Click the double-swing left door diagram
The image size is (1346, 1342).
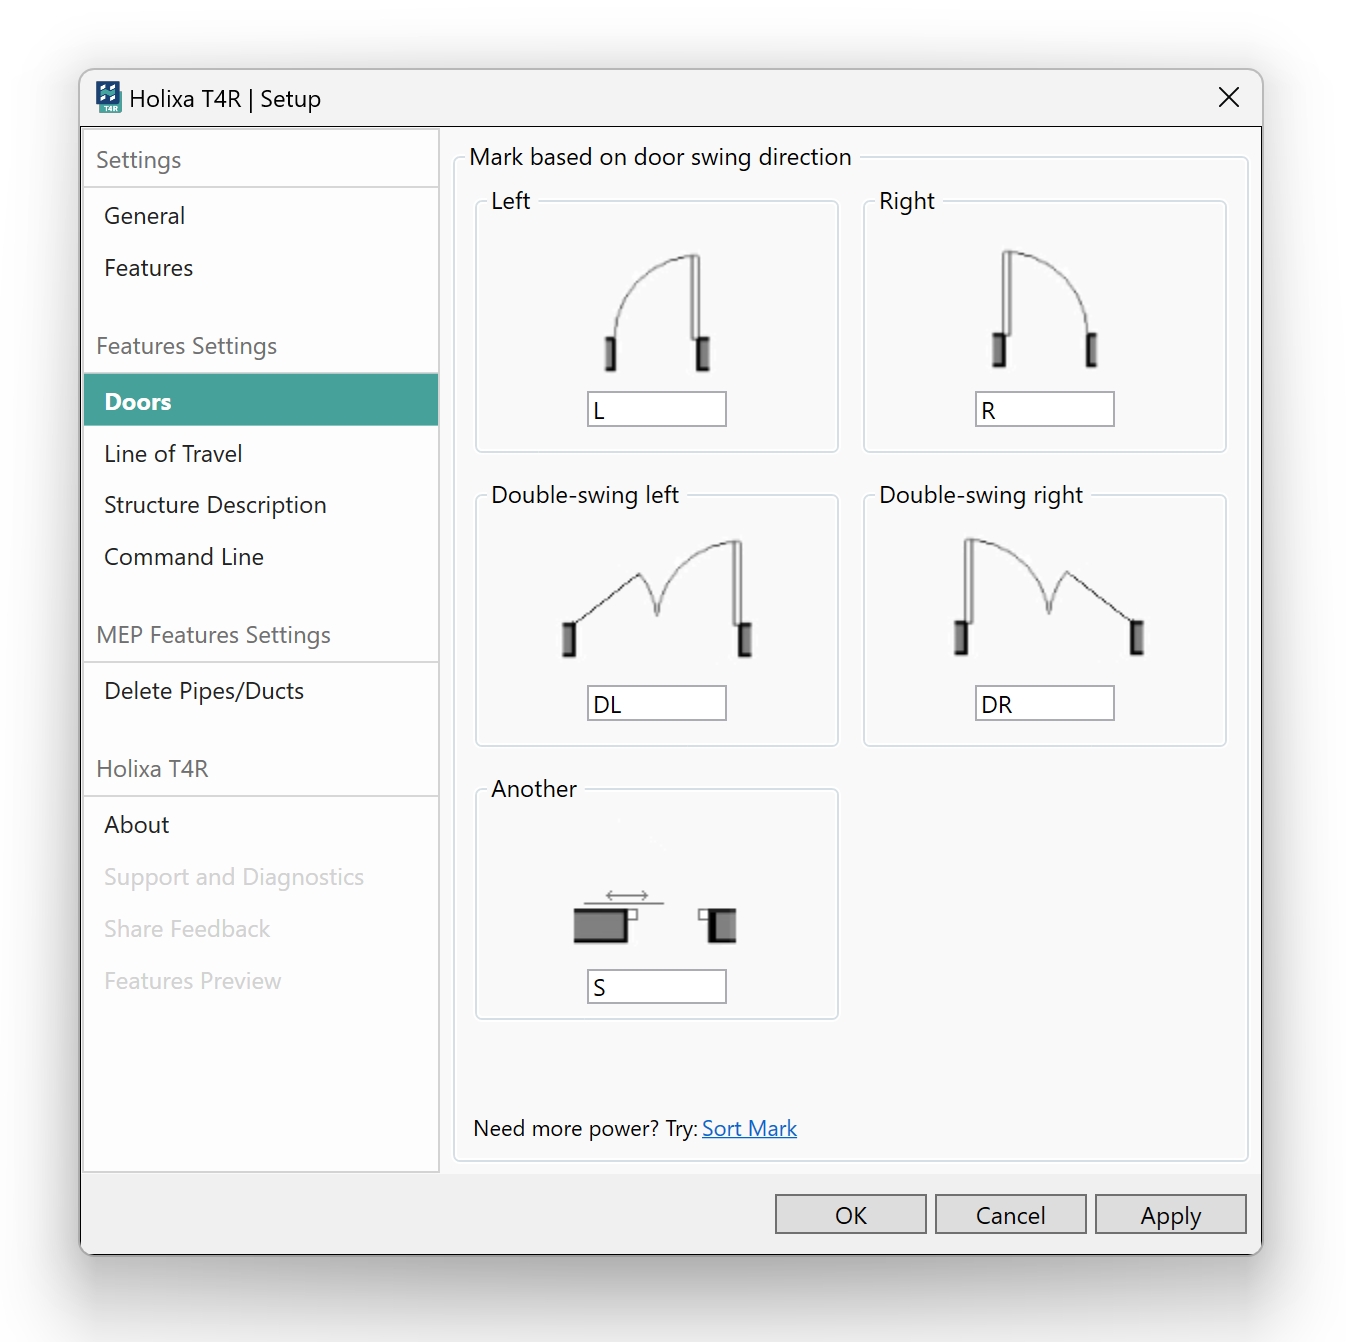pos(657,598)
